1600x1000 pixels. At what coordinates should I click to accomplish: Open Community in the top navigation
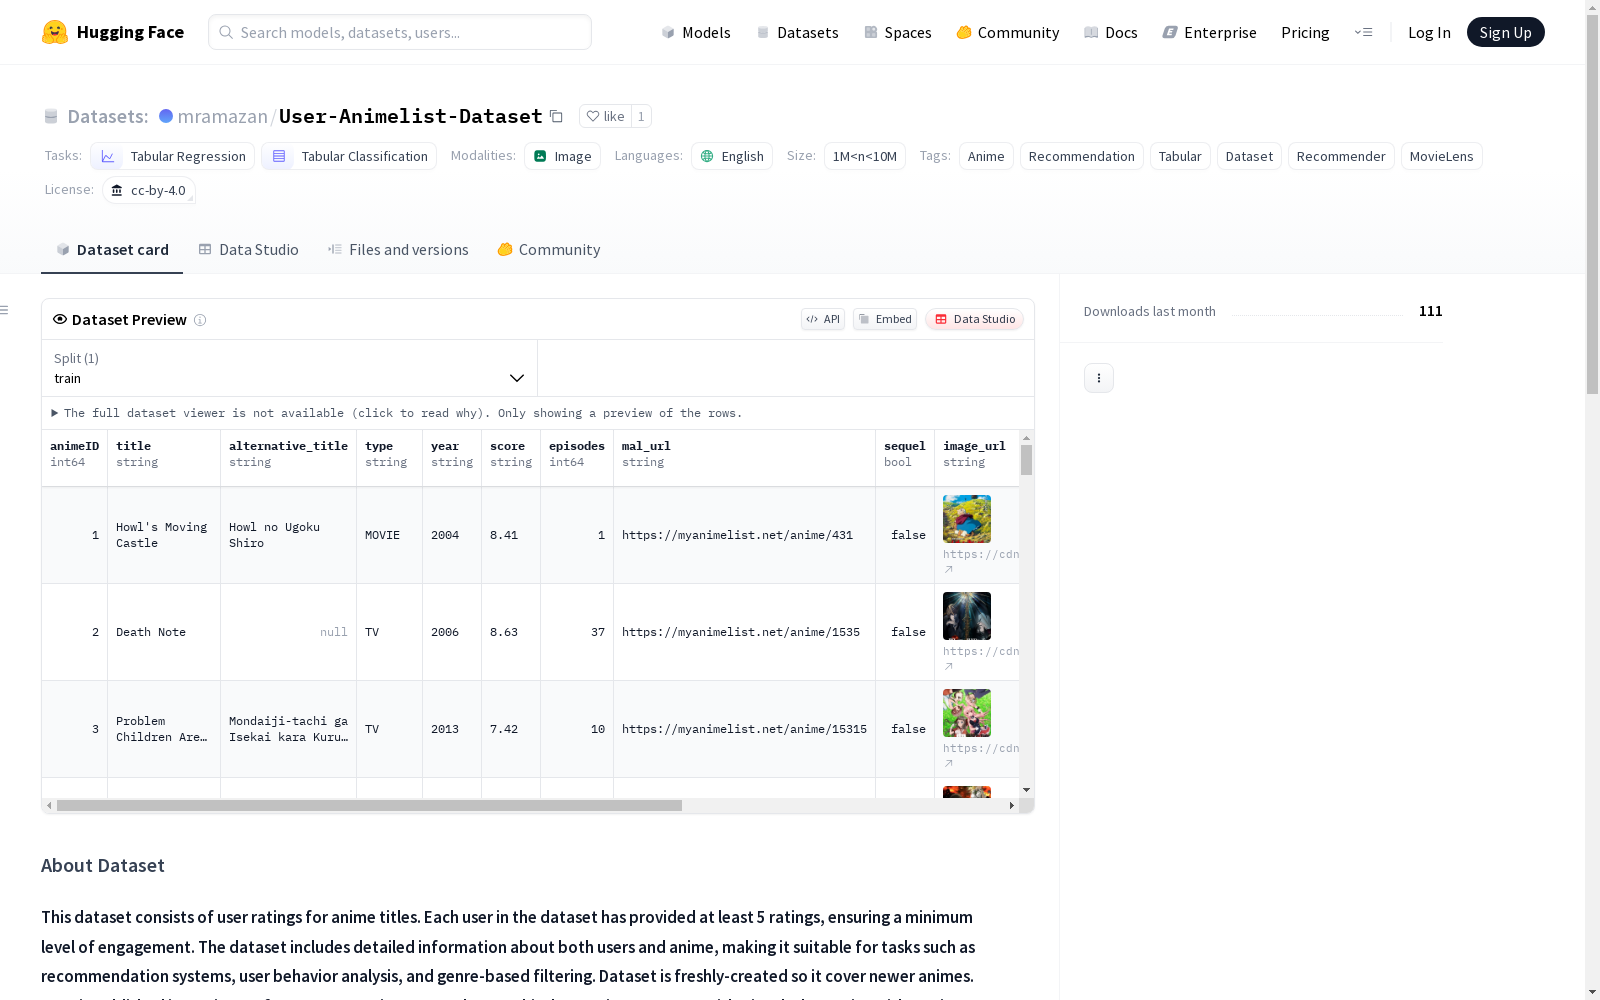tap(1008, 32)
